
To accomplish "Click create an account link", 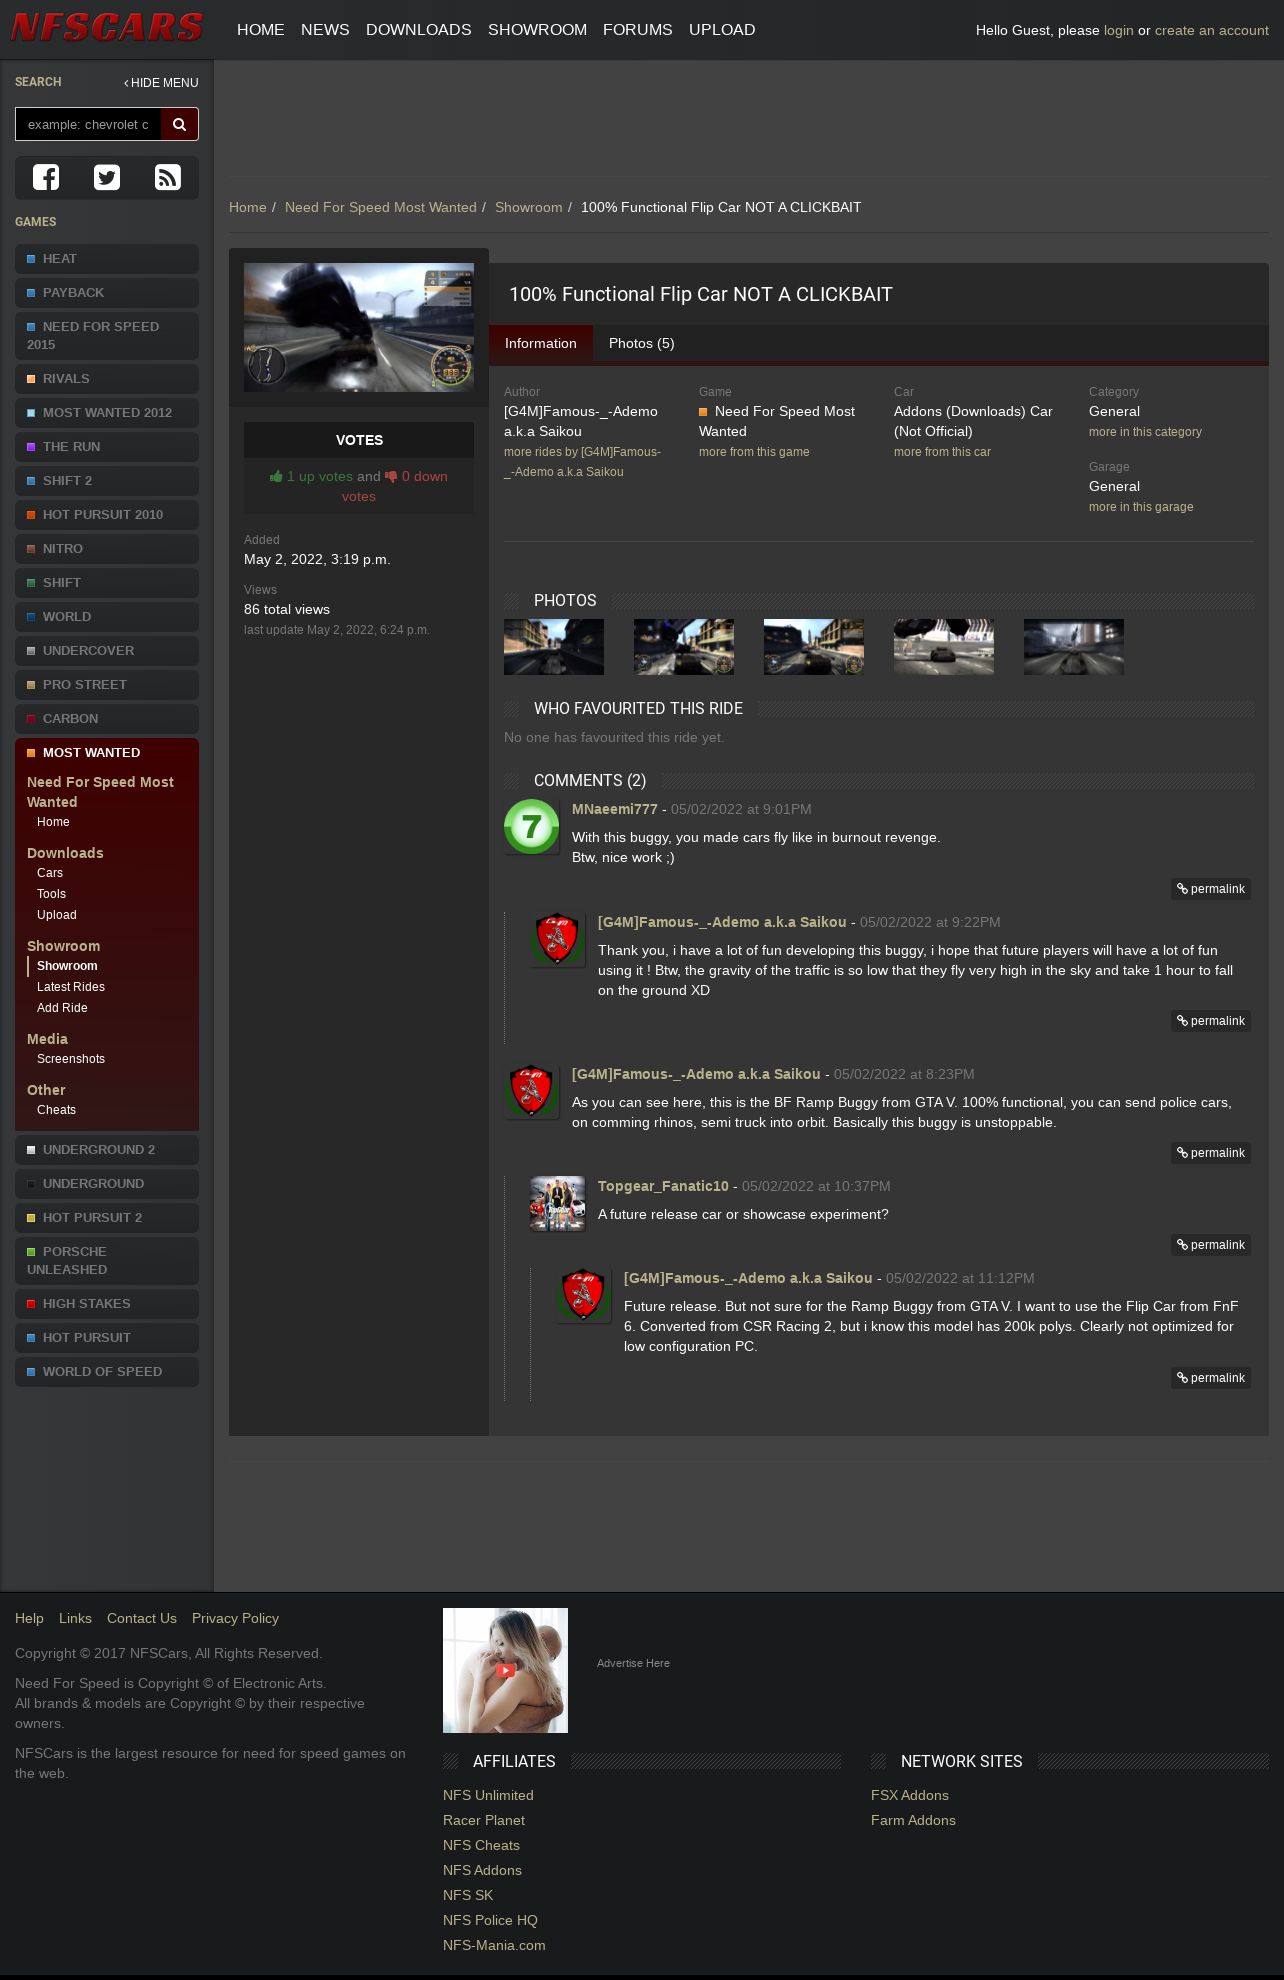I will [x=1211, y=30].
